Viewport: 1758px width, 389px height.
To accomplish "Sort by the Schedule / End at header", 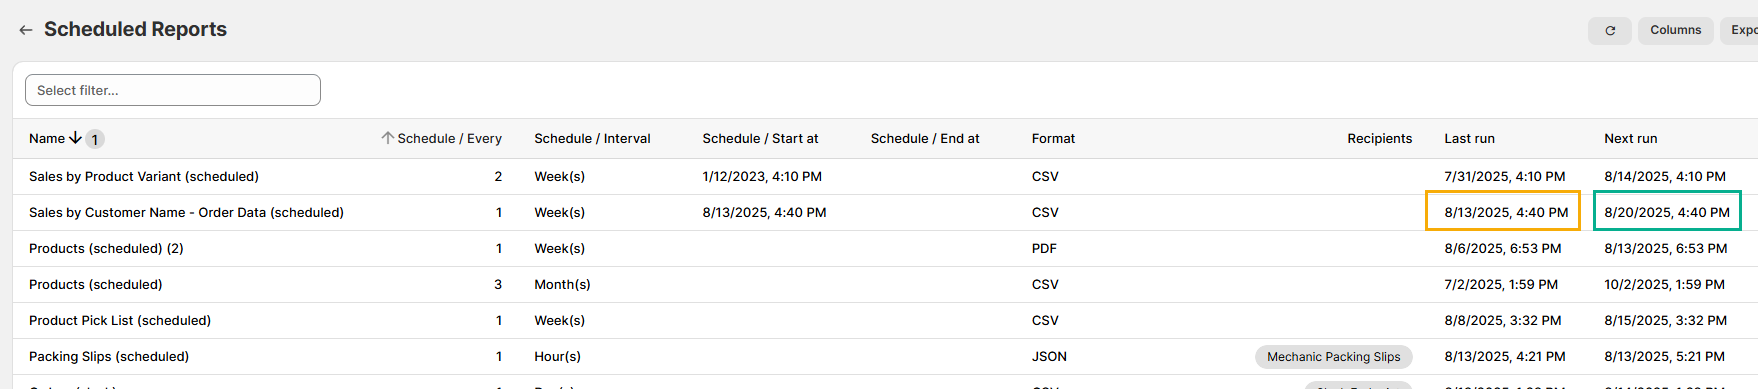I will pos(925,139).
